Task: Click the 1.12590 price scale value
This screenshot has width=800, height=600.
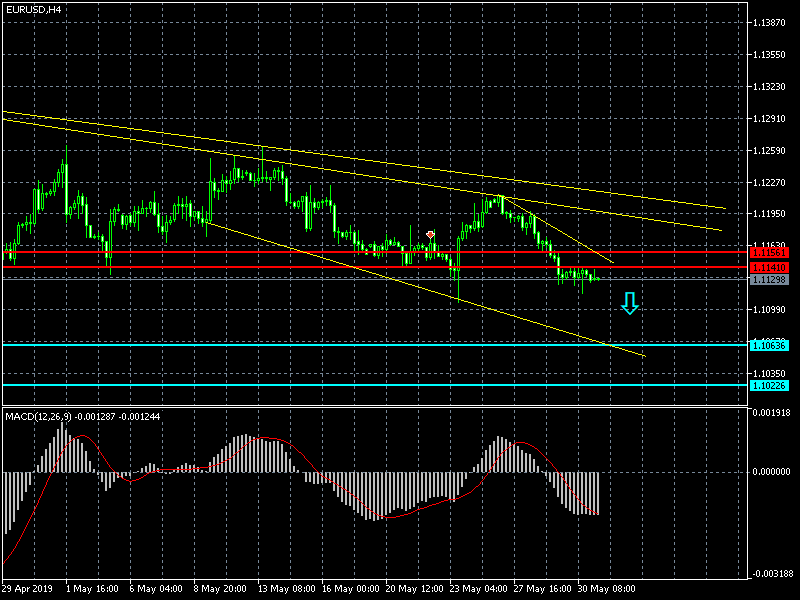Action: (769, 151)
